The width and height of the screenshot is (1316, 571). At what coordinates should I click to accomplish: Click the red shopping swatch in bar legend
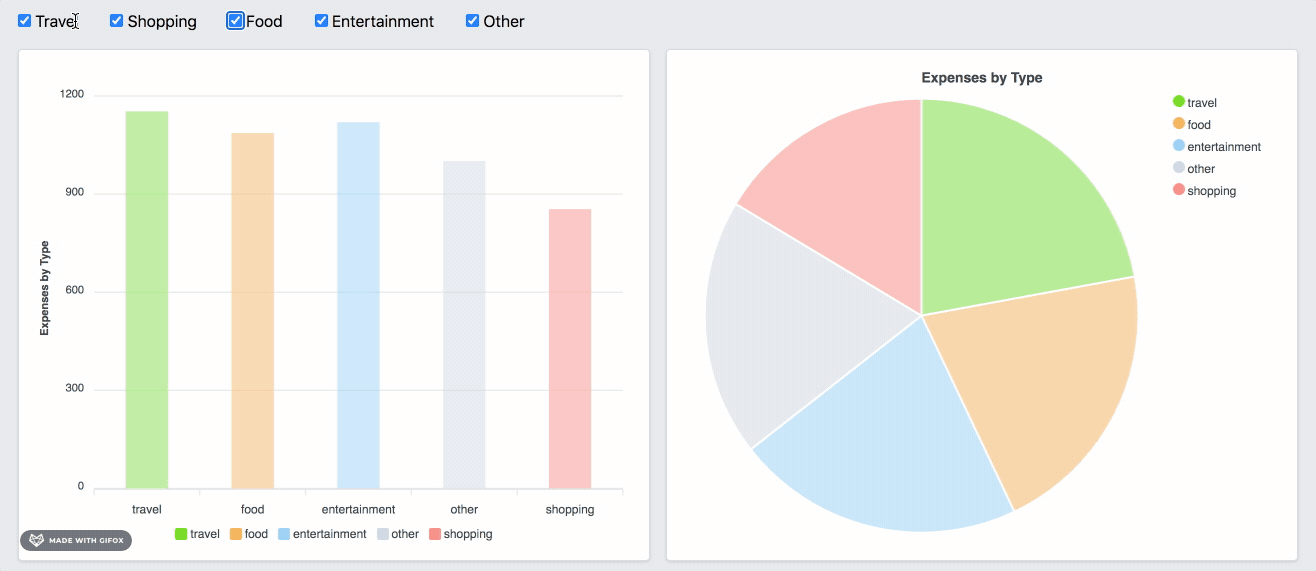(435, 534)
